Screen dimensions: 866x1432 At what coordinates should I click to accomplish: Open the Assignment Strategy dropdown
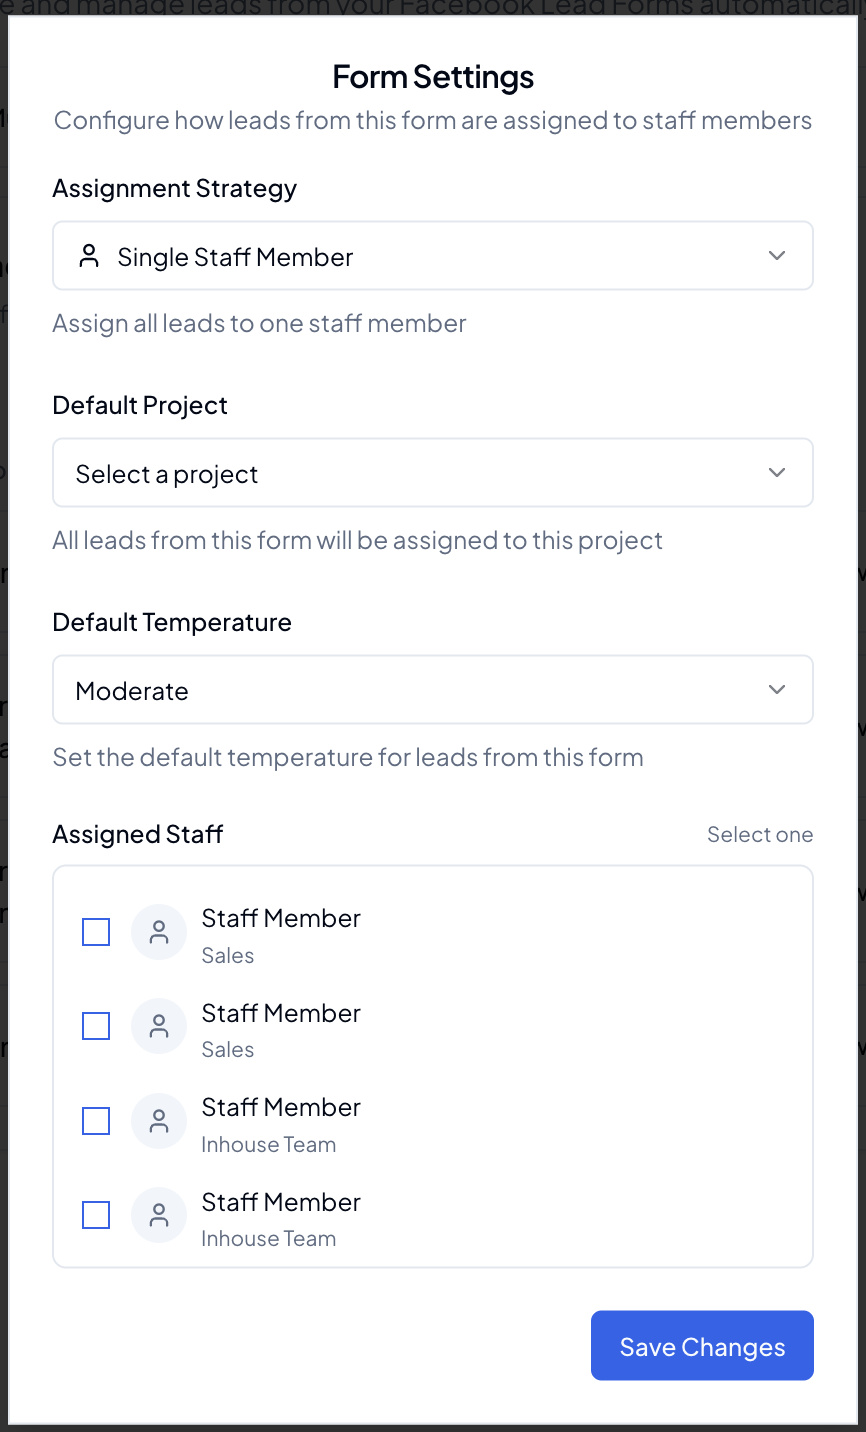[x=432, y=255]
